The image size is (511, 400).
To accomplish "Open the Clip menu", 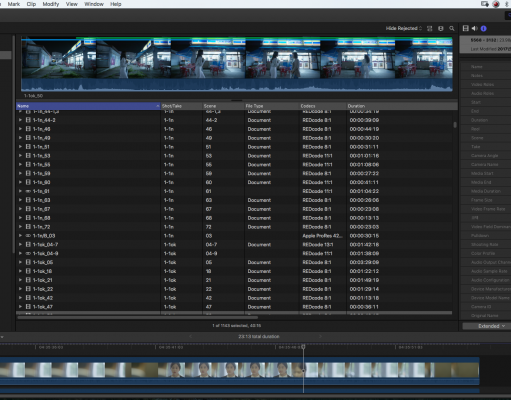I will [31, 4].
